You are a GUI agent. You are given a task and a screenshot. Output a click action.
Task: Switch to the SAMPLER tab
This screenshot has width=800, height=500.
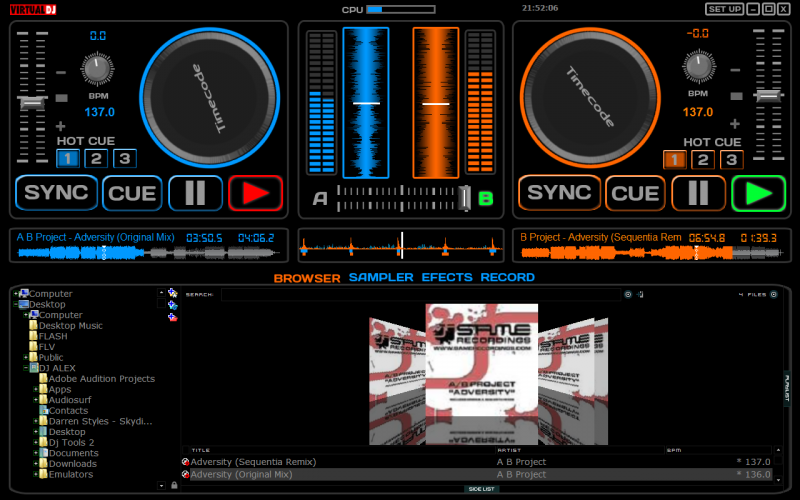tap(380, 278)
